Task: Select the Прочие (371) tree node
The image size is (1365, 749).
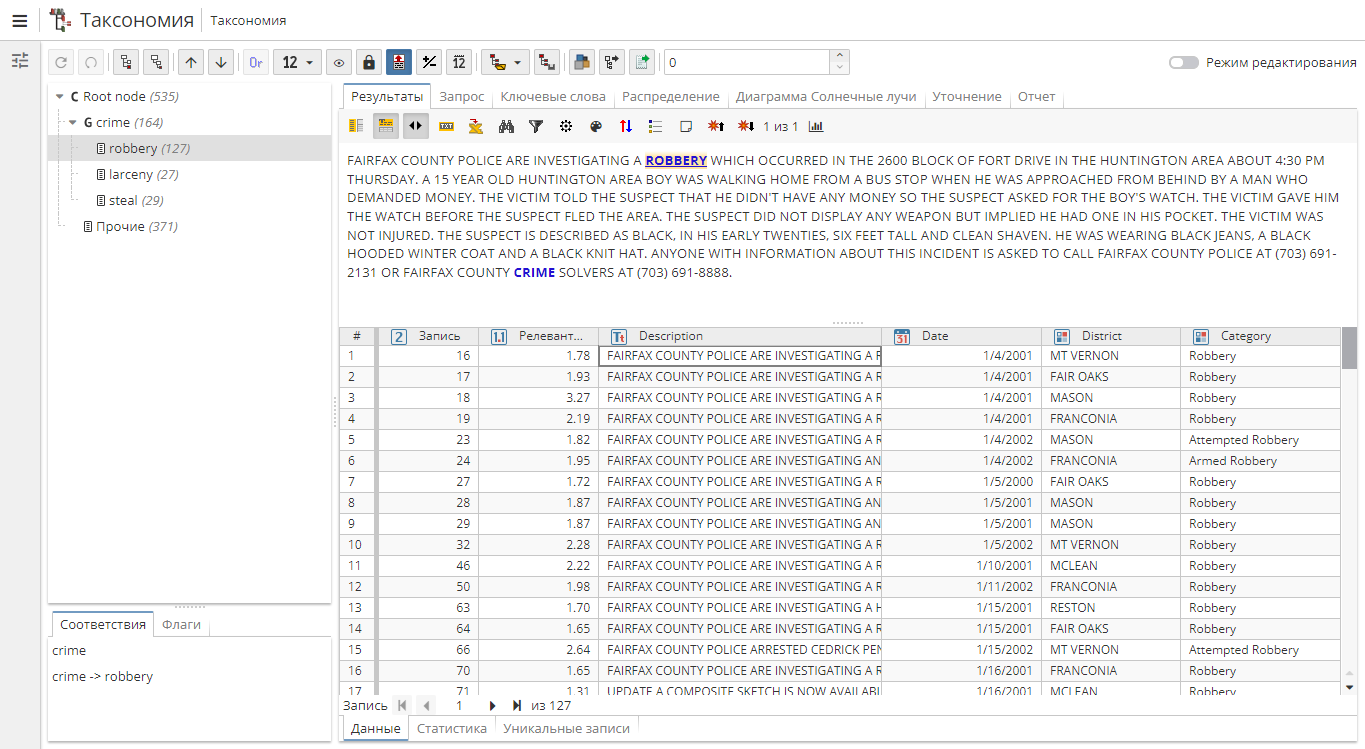Action: (130, 226)
